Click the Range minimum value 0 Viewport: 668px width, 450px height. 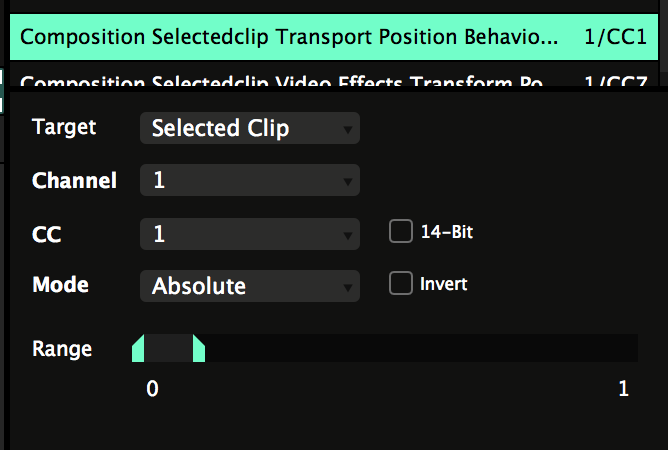pyautogui.click(x=152, y=390)
